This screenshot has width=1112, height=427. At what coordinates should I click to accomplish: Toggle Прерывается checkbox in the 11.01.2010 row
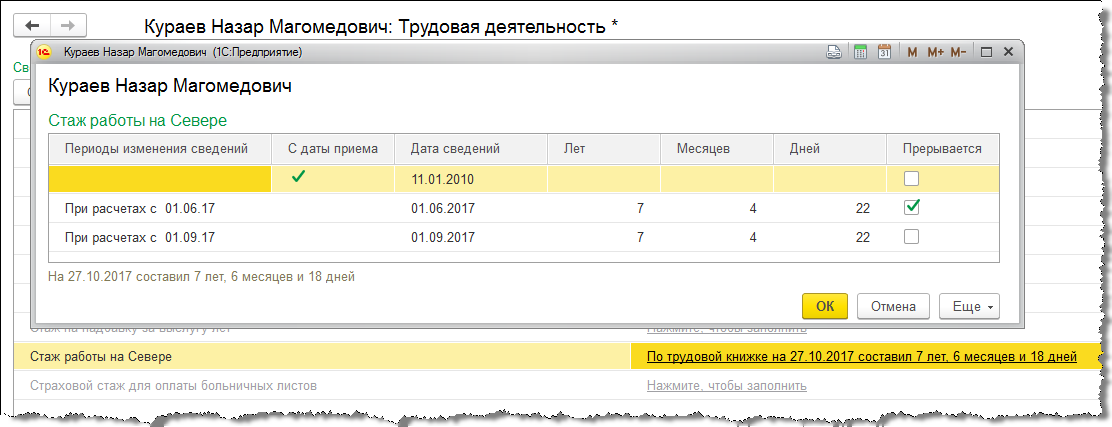click(911, 180)
